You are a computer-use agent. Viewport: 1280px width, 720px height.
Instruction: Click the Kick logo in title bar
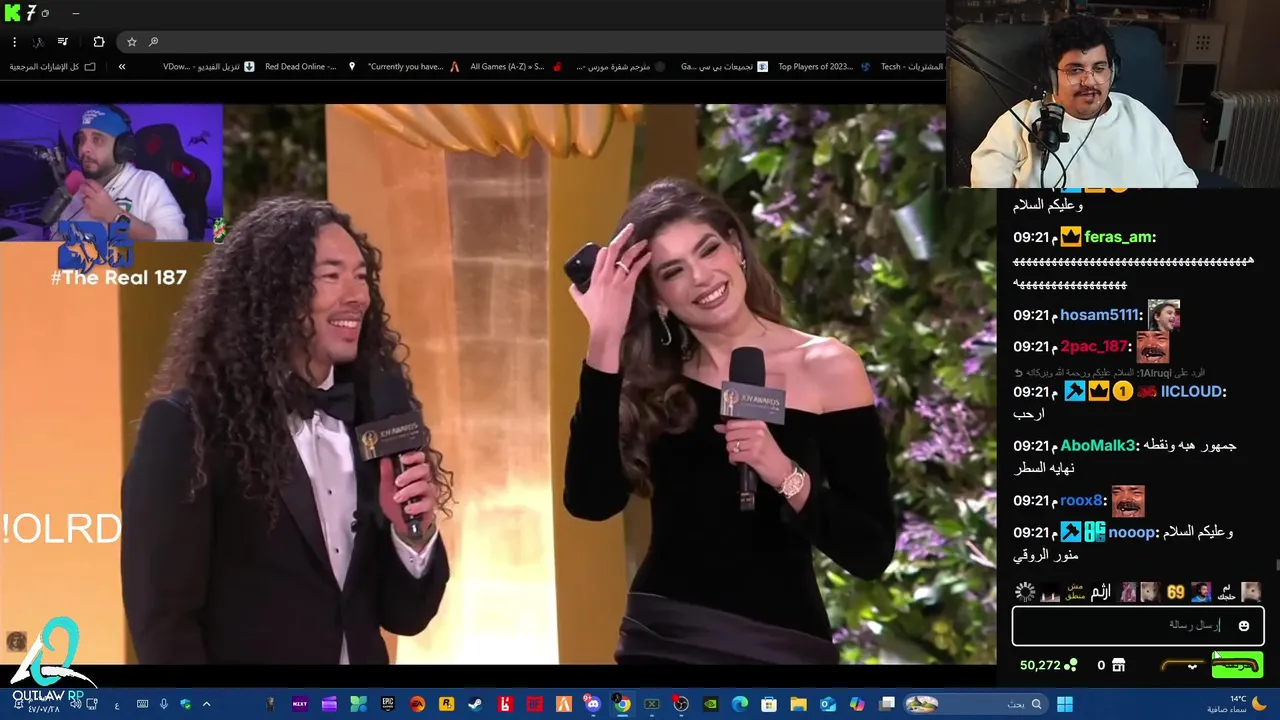[x=12, y=13]
